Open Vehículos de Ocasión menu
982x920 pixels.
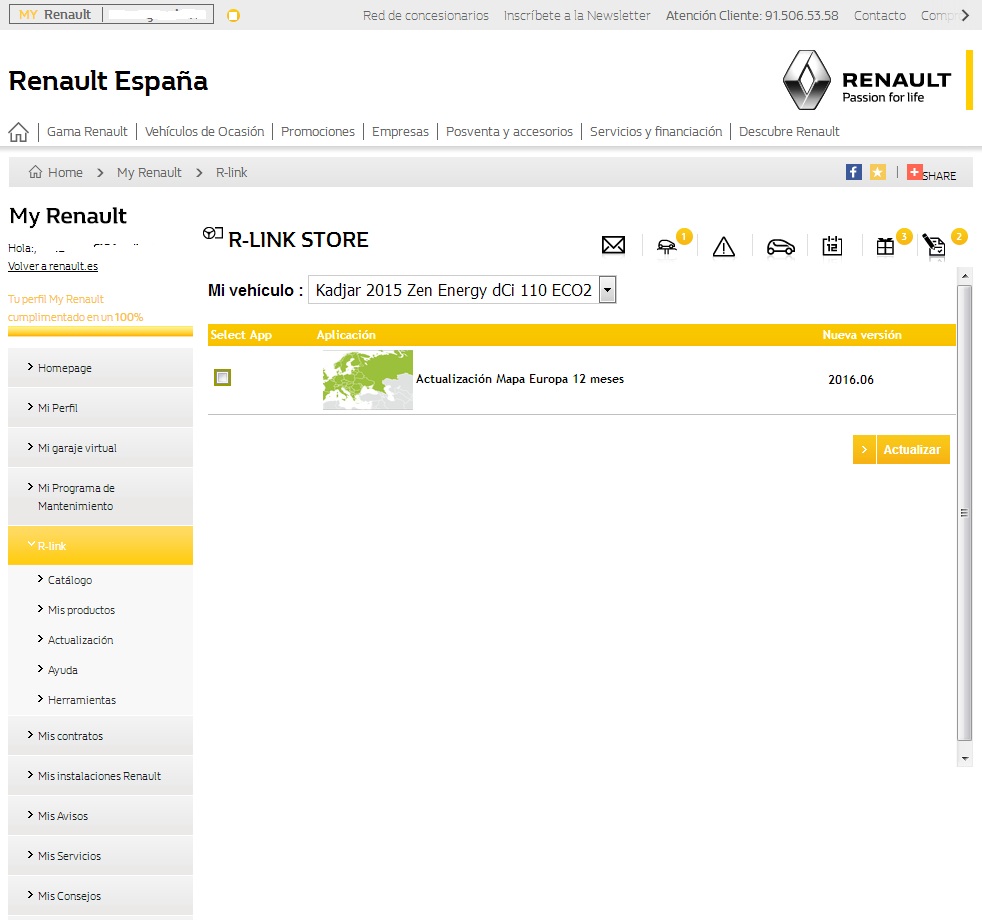(204, 132)
